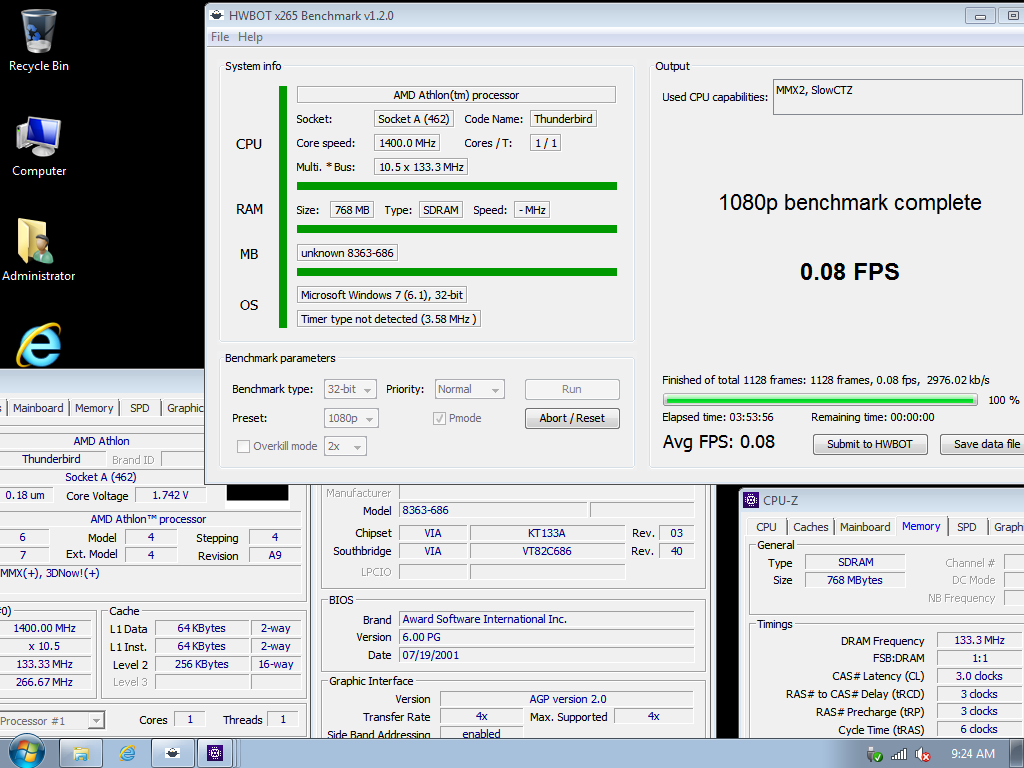This screenshot has height=768, width=1024.
Task: Click the Southbridge VT82C686 field
Action: (x=547, y=551)
